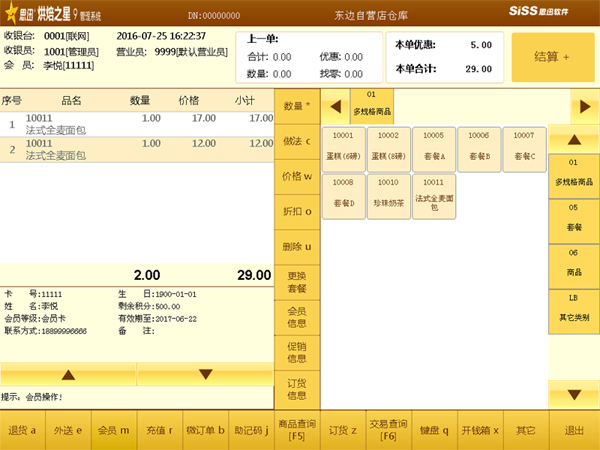Viewport: 600px width, 450px height.
Task: Select side category LB 其它类别
Action: point(574,312)
